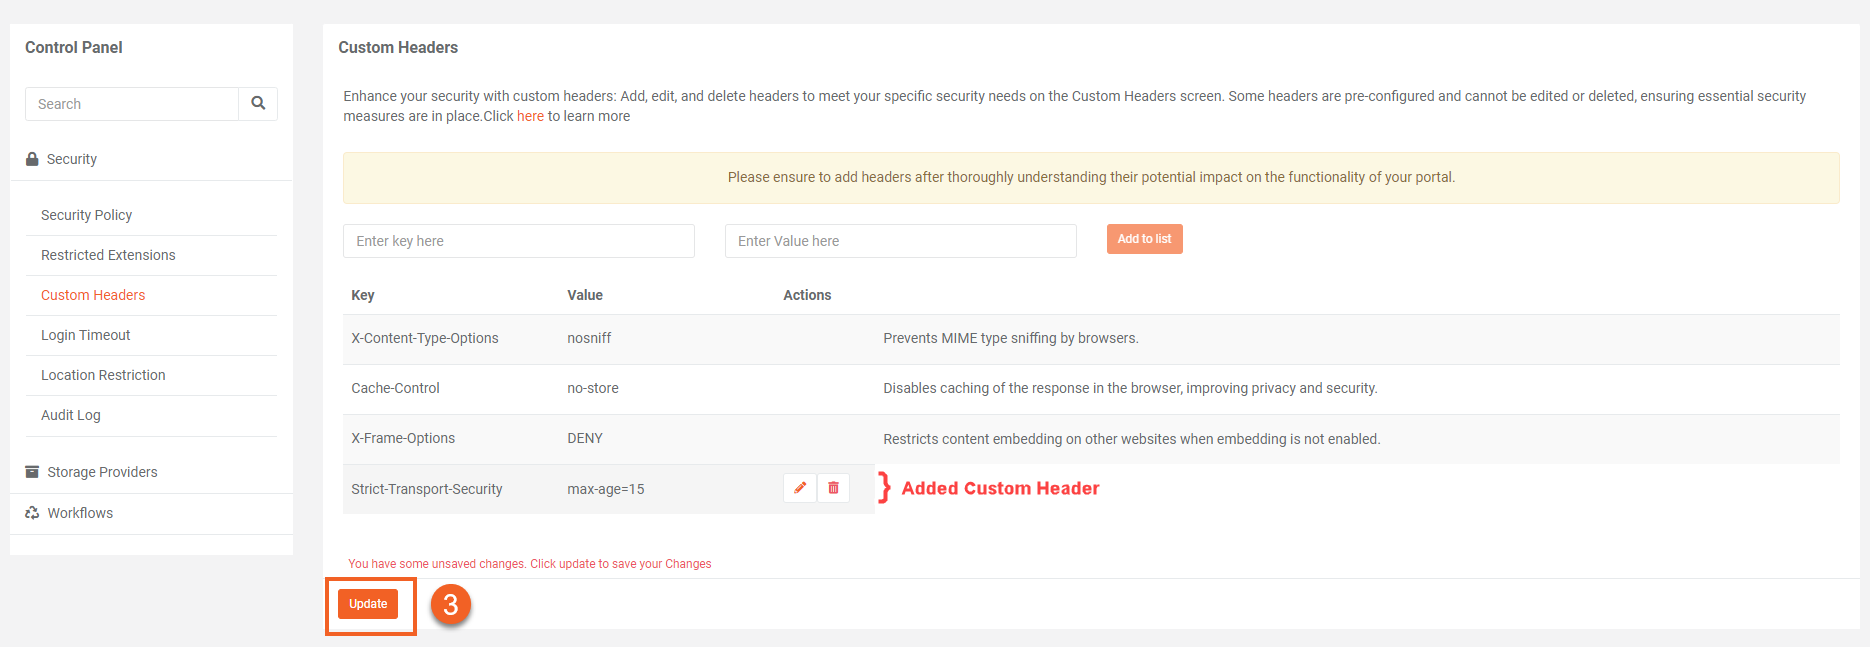Screen dimensions: 1870x647
Task: Click the Workflows recycle icon
Action: point(32,513)
